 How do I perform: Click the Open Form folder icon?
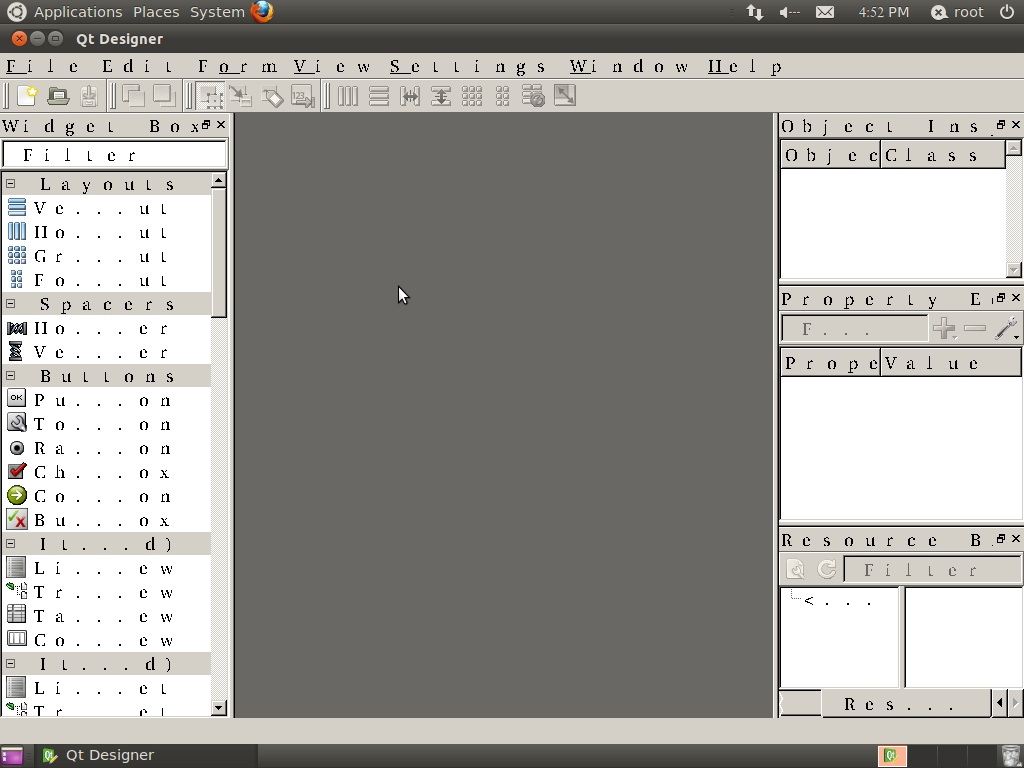[58, 96]
